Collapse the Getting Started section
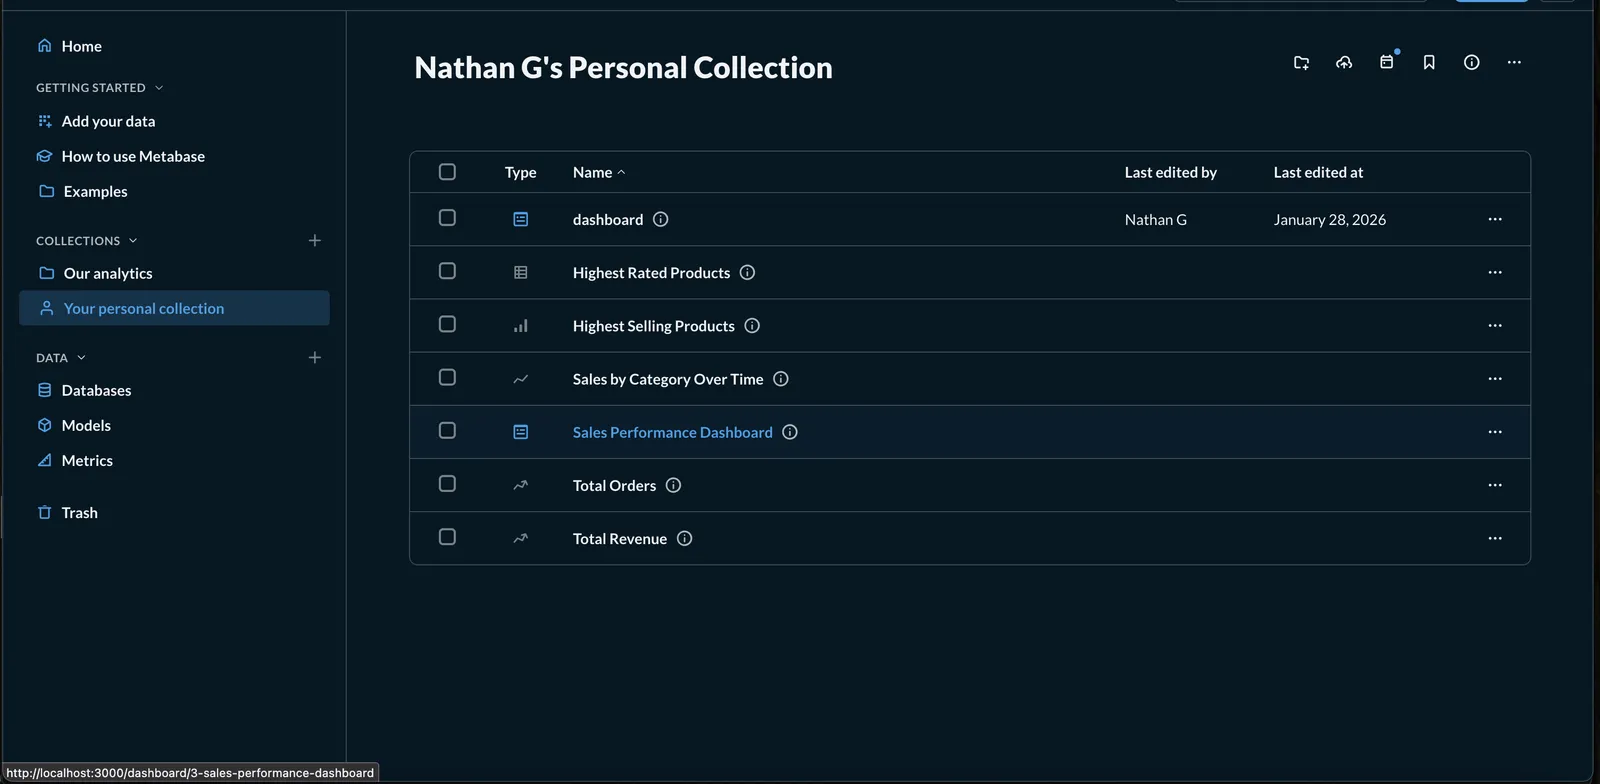 tap(159, 88)
